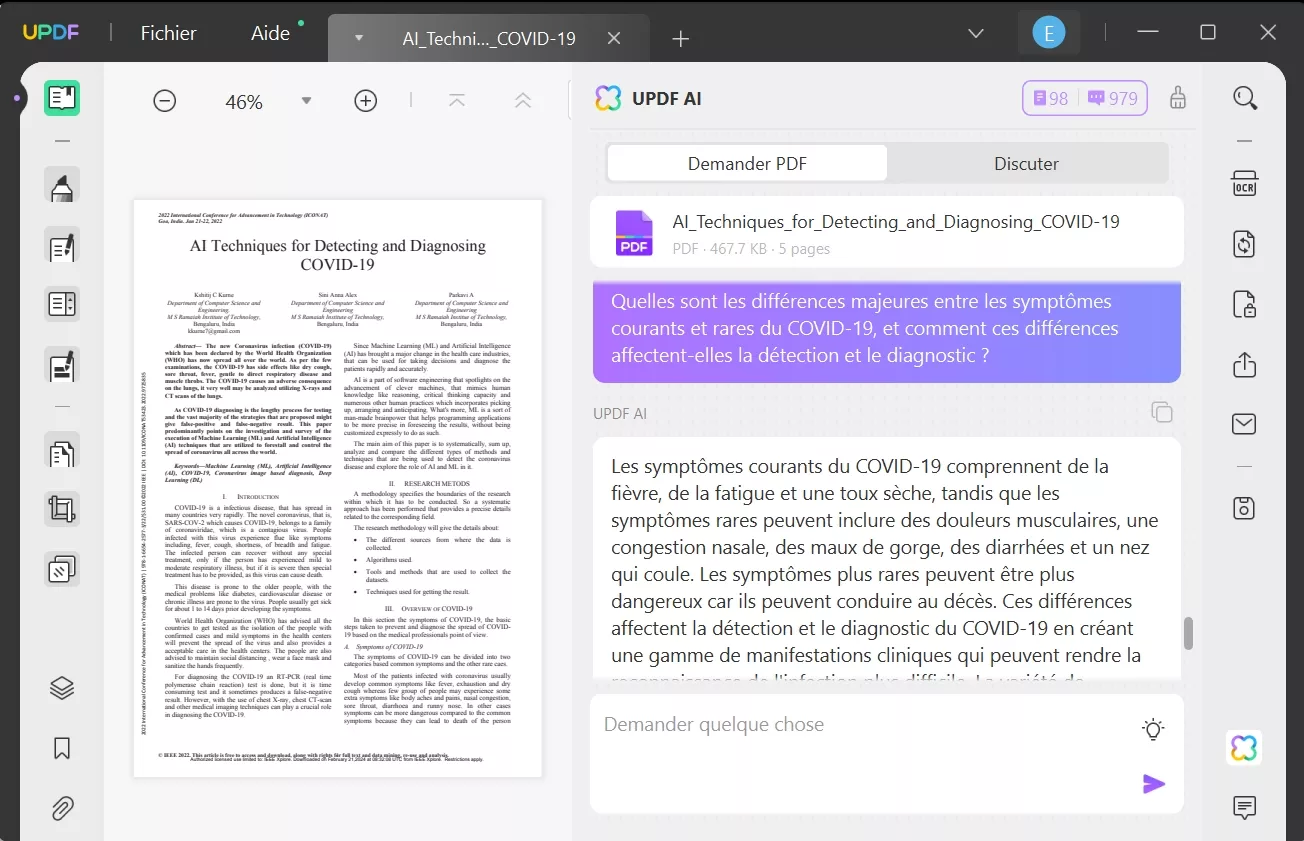The image size is (1304, 841).
Task: Toggle the UPDF AI floating assistant
Action: [1243, 747]
